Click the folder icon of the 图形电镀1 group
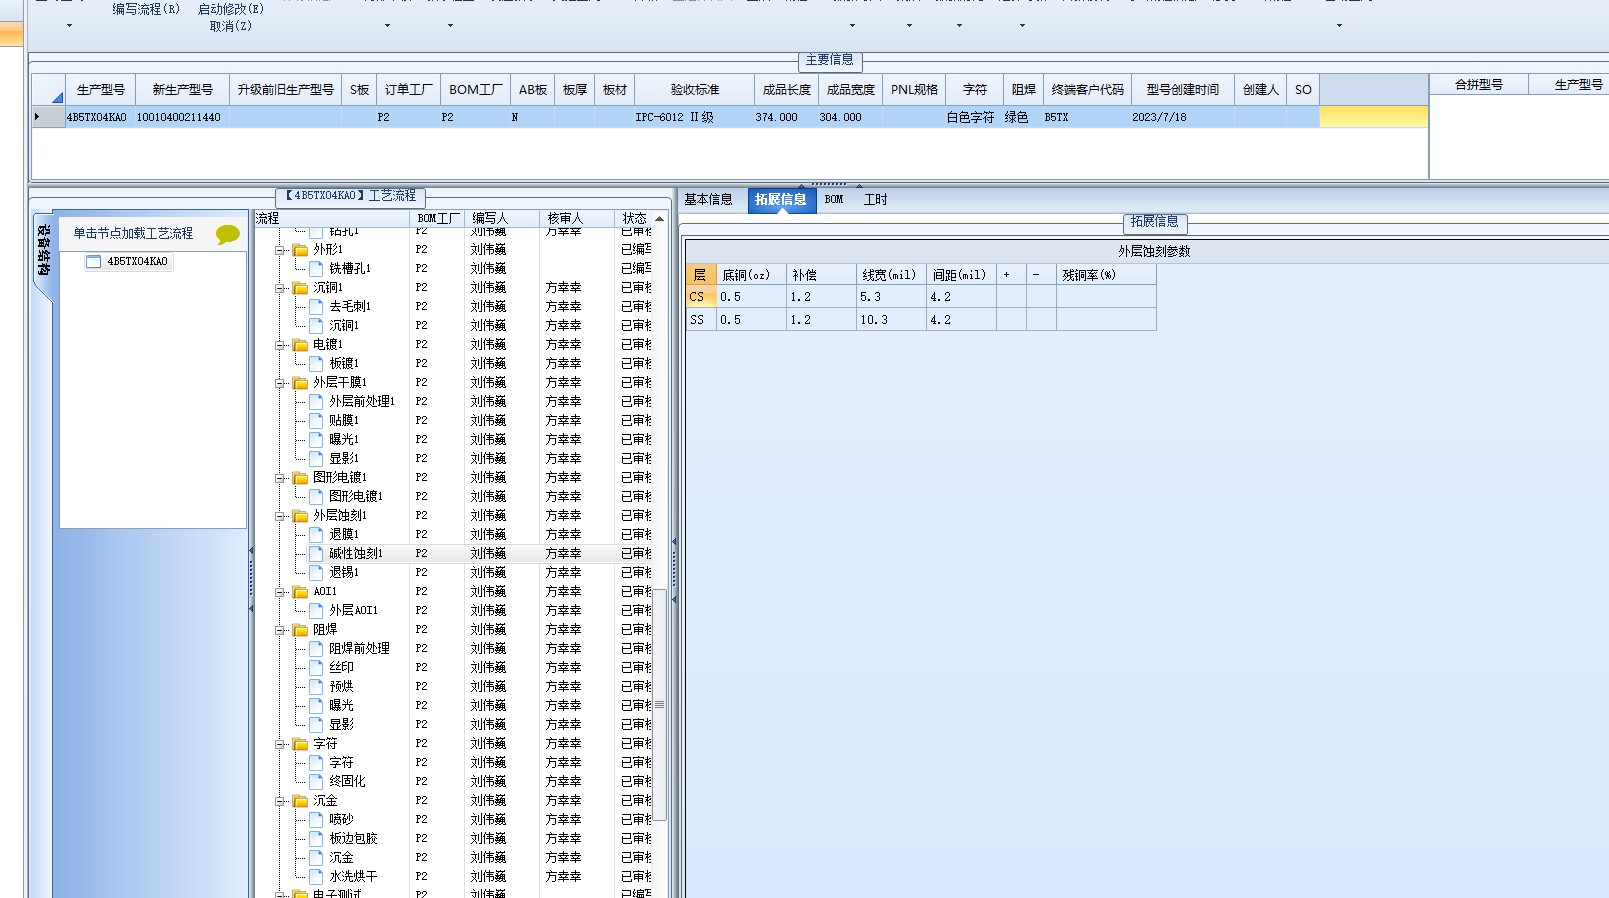The width and height of the screenshot is (1609, 898). click(300, 478)
